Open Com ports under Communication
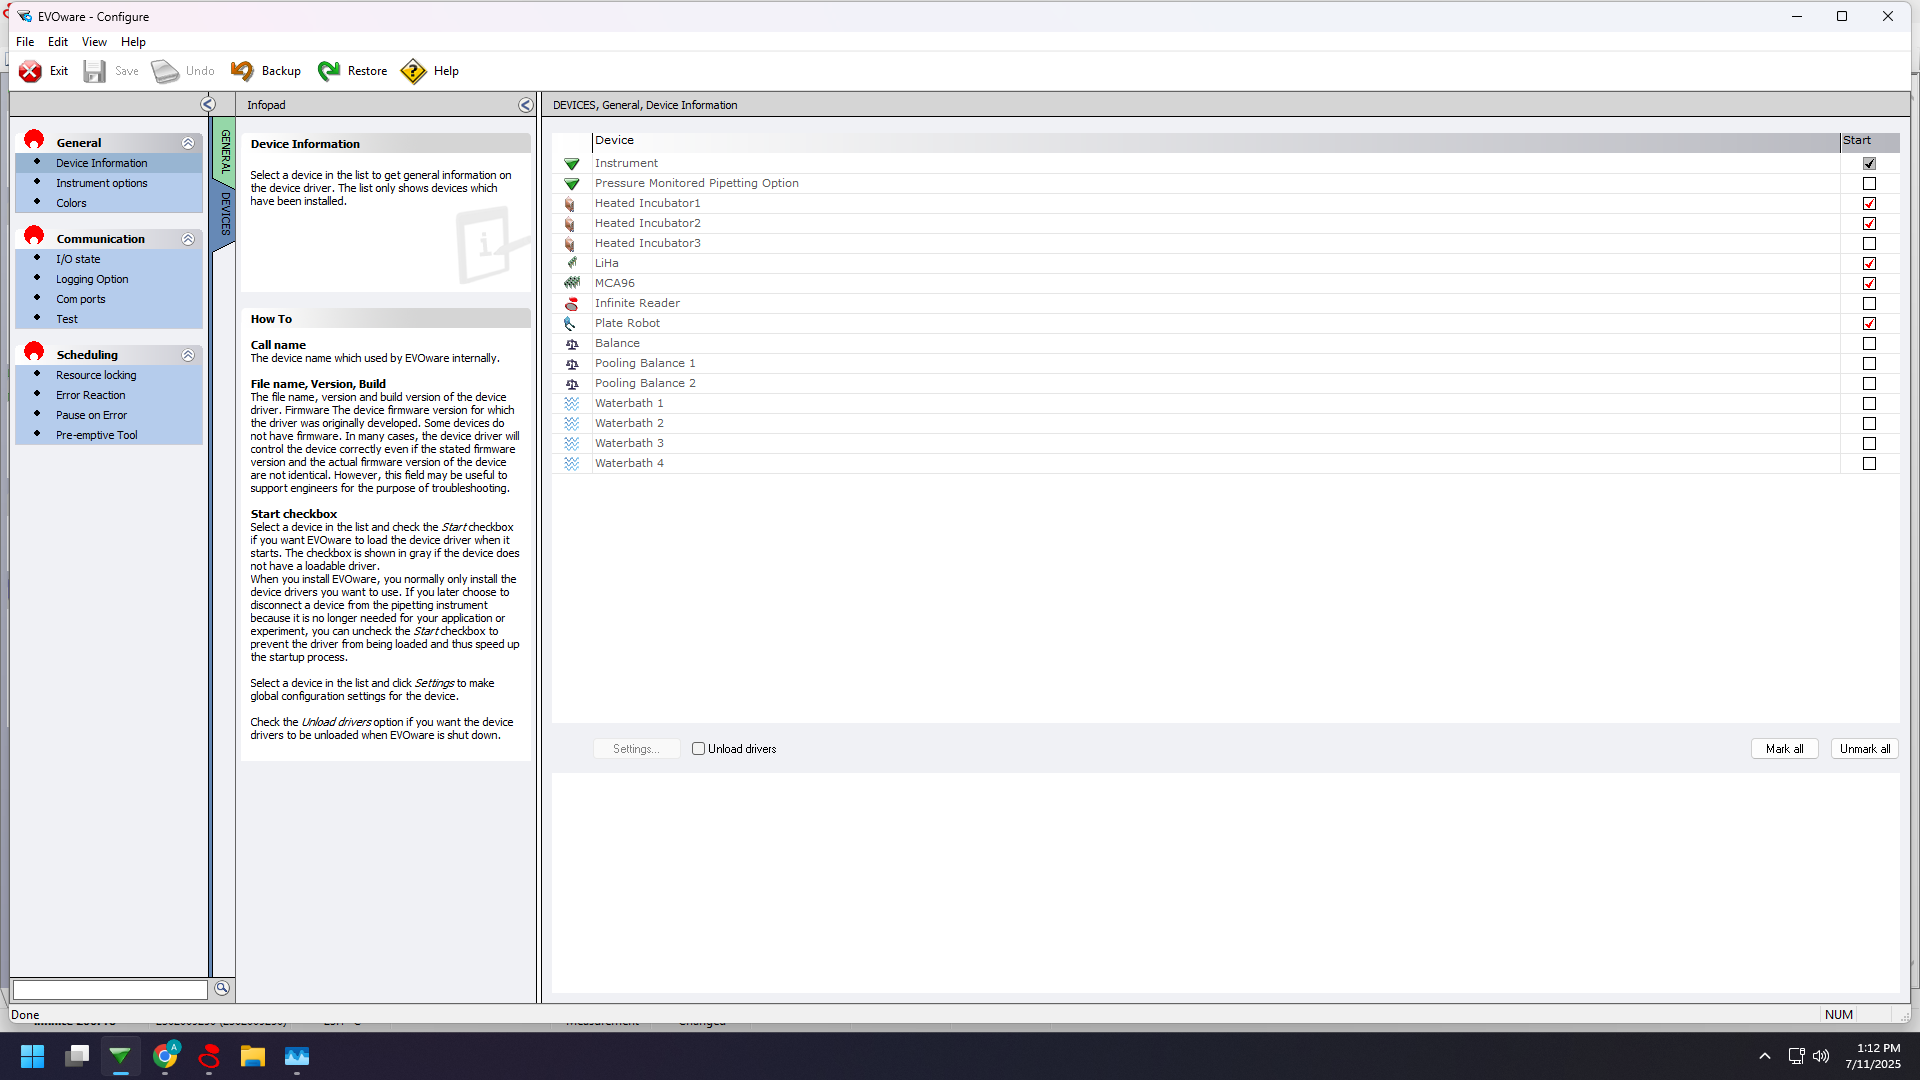Screen dimensions: 1920x1080 tap(81, 300)
